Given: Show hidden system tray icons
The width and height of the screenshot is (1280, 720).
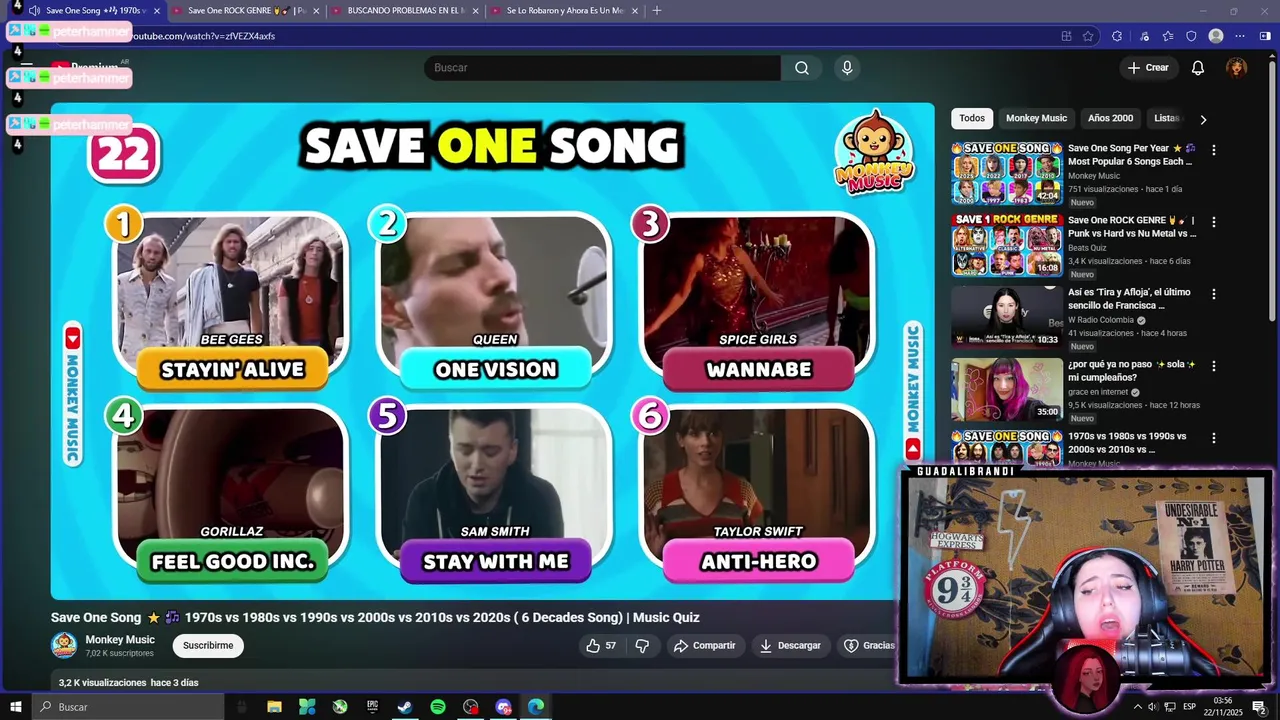Looking at the screenshot, I should click(x=1137, y=707).
